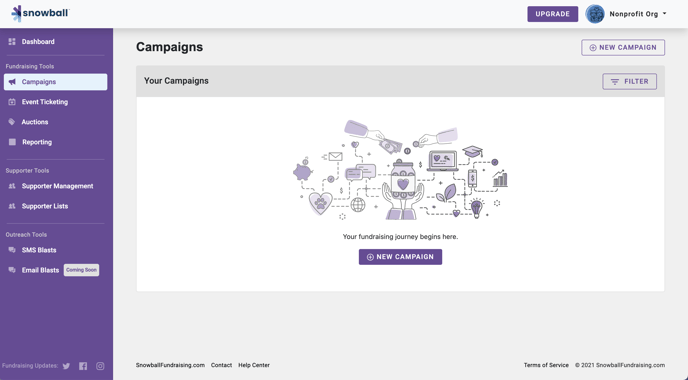688x380 pixels.
Task: Select Supporter Management menu item
Action: tap(55, 186)
